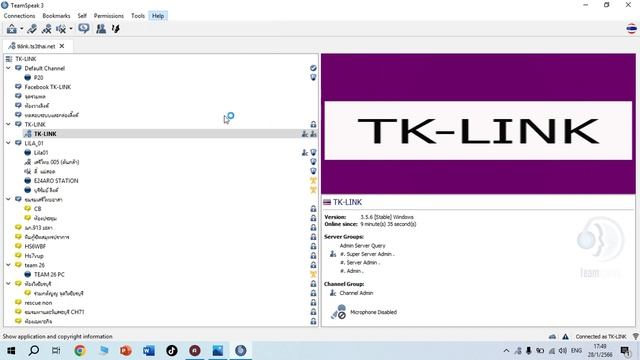Click the 'Channel Admin' text
Screen dimensions: 640x360
(356, 293)
